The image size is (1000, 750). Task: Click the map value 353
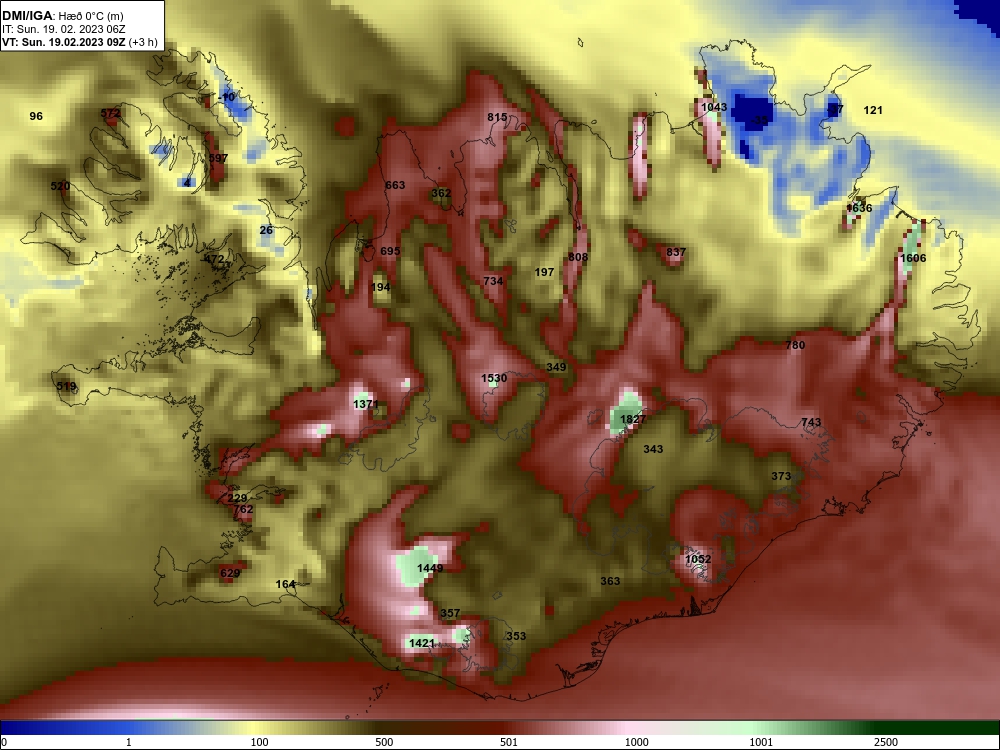pos(516,636)
